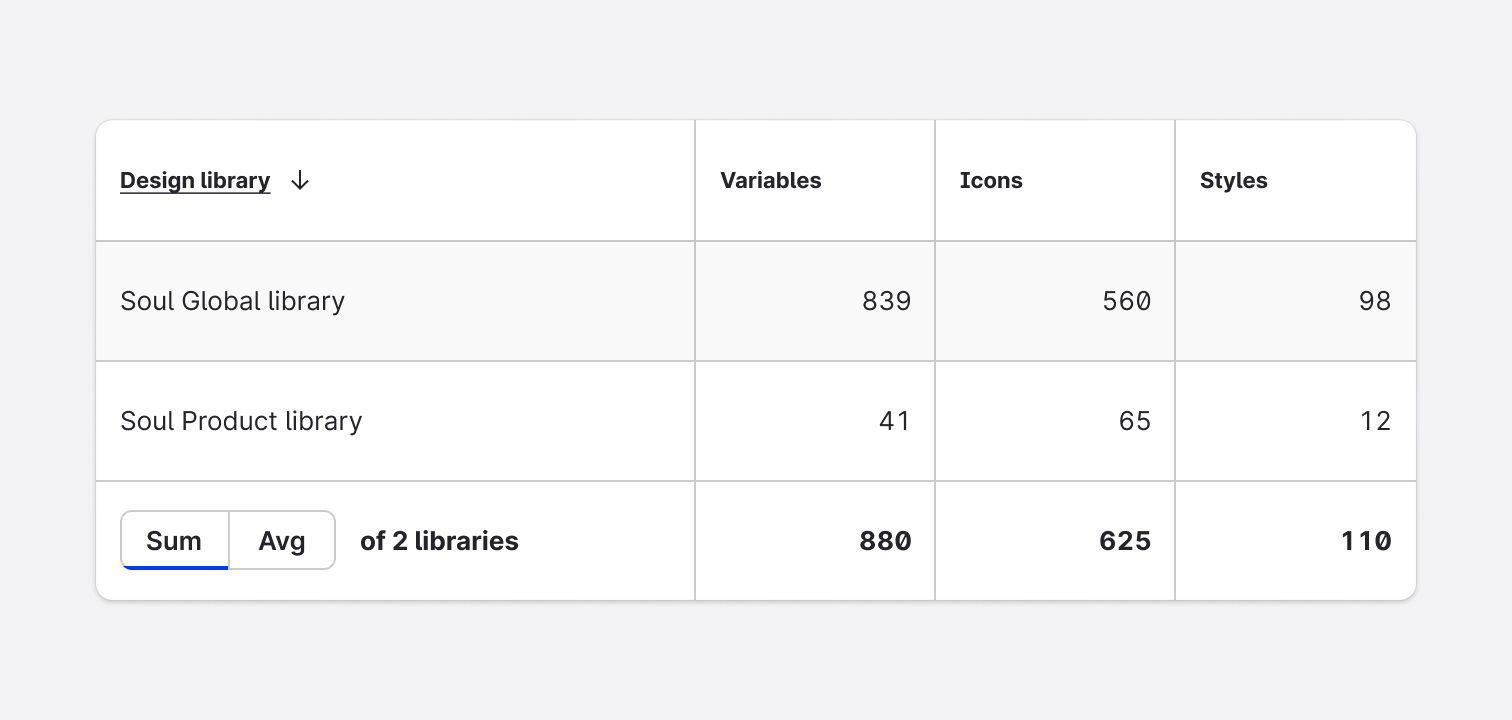This screenshot has height=720, width=1512.
Task: Select the Styles column header
Action: click(x=1233, y=181)
